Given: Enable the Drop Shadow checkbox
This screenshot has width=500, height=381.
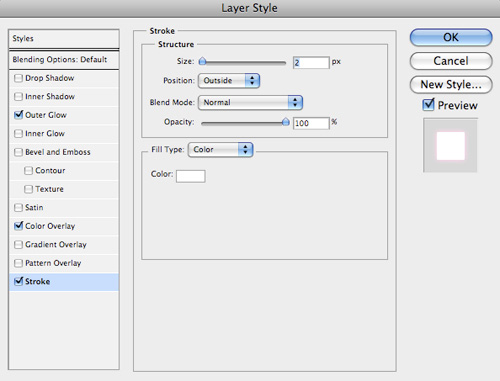Looking at the screenshot, I should point(18,78).
